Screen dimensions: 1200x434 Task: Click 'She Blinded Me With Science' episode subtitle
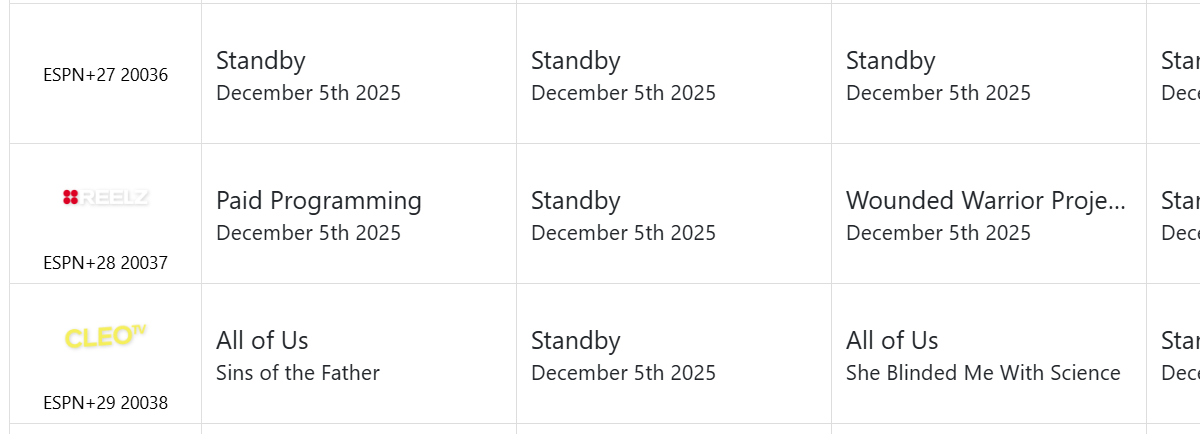point(983,373)
